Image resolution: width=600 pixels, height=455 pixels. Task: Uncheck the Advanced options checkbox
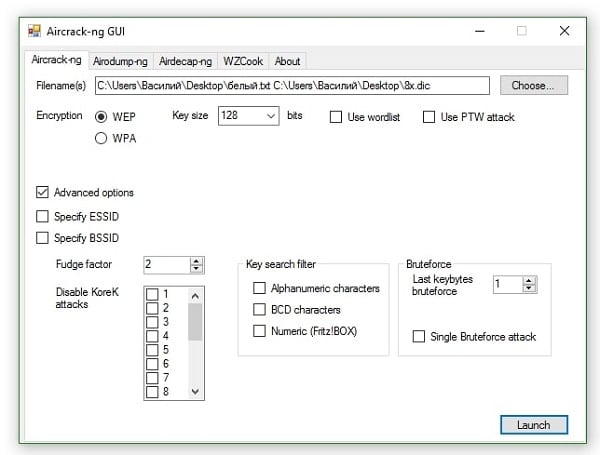[42, 192]
